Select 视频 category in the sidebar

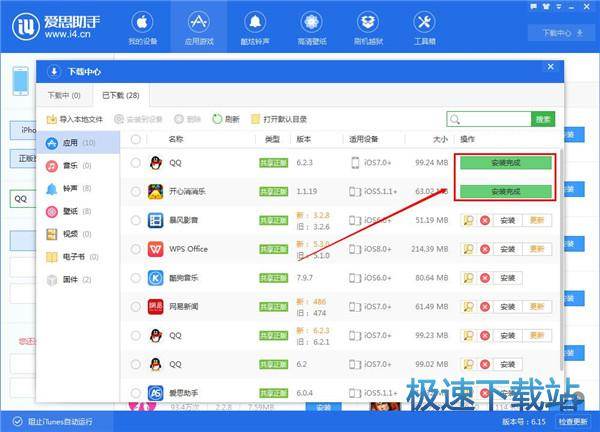click(x=78, y=234)
